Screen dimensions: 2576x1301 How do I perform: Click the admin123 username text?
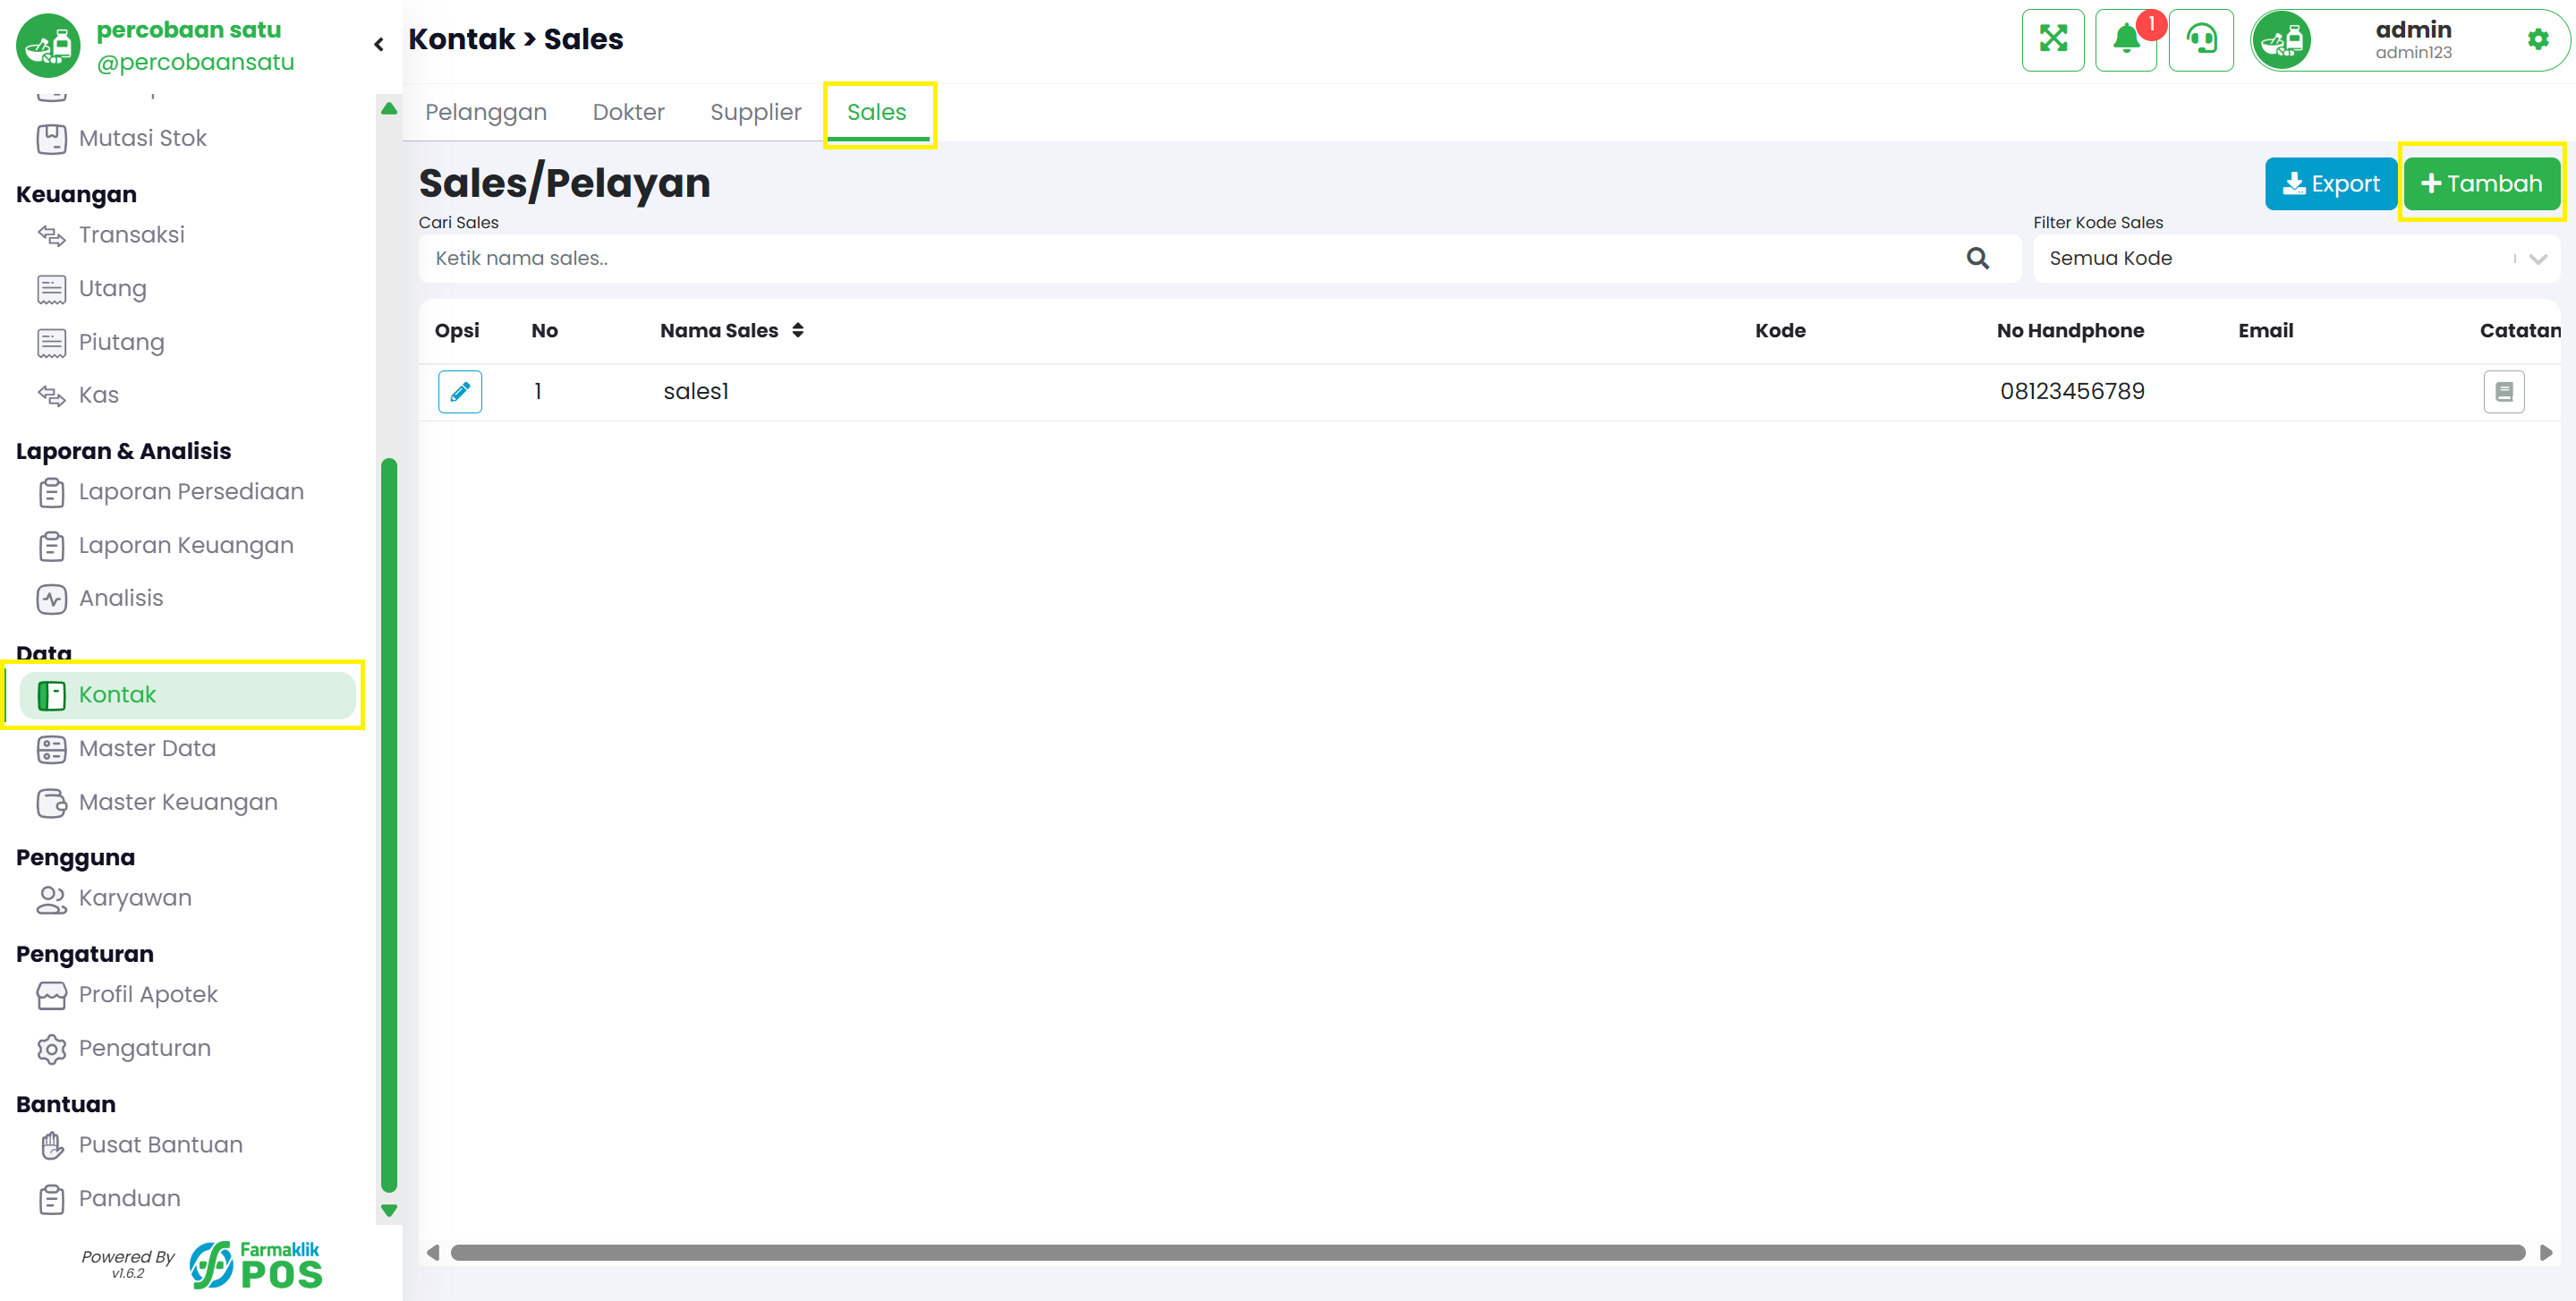[x=2413, y=53]
